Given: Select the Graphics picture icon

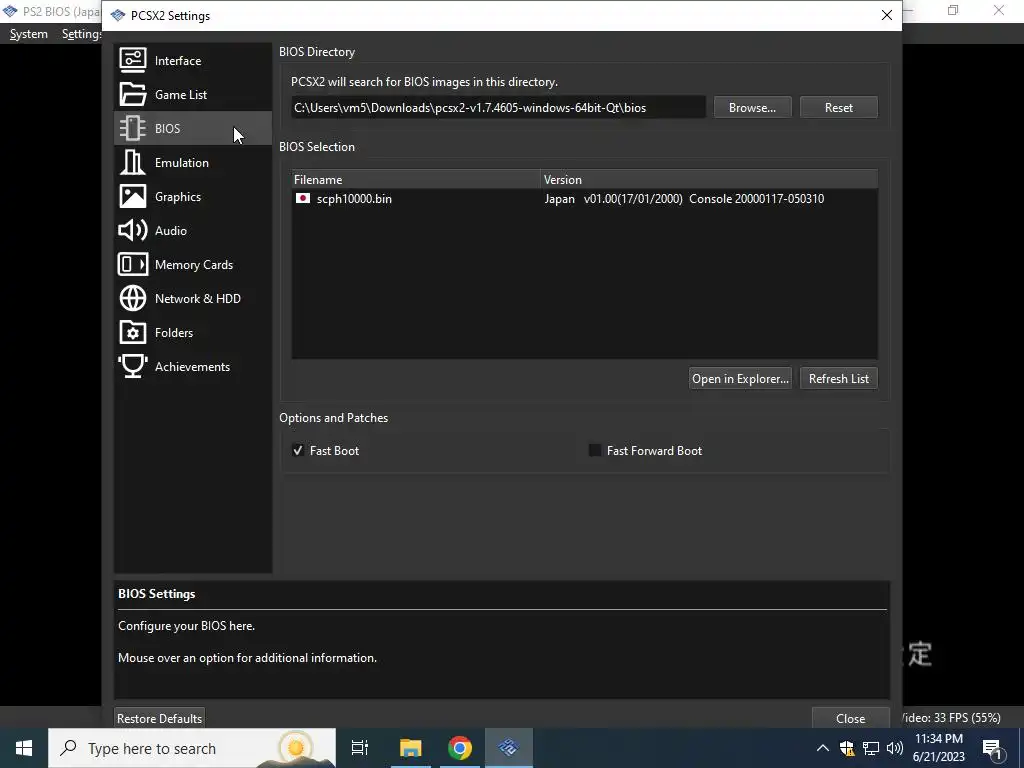Looking at the screenshot, I should click(x=133, y=196).
